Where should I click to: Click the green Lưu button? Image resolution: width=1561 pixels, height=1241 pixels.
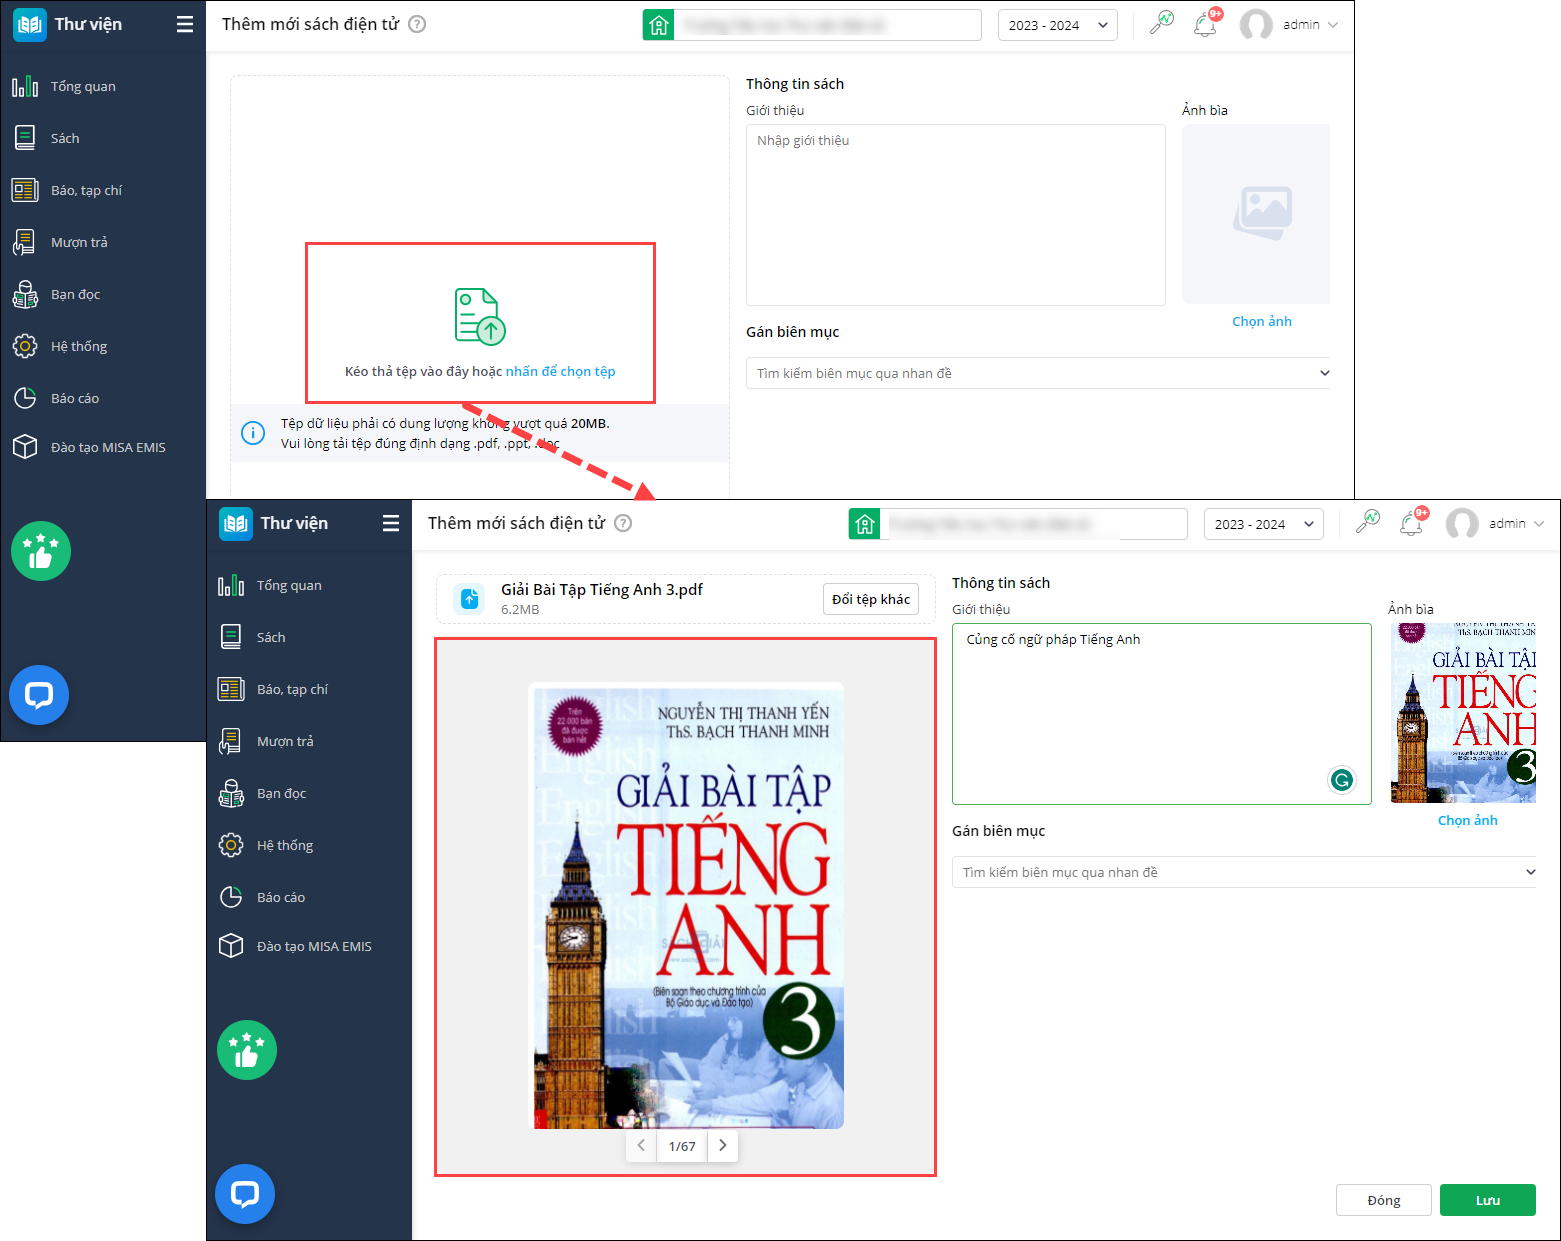(x=1488, y=1200)
